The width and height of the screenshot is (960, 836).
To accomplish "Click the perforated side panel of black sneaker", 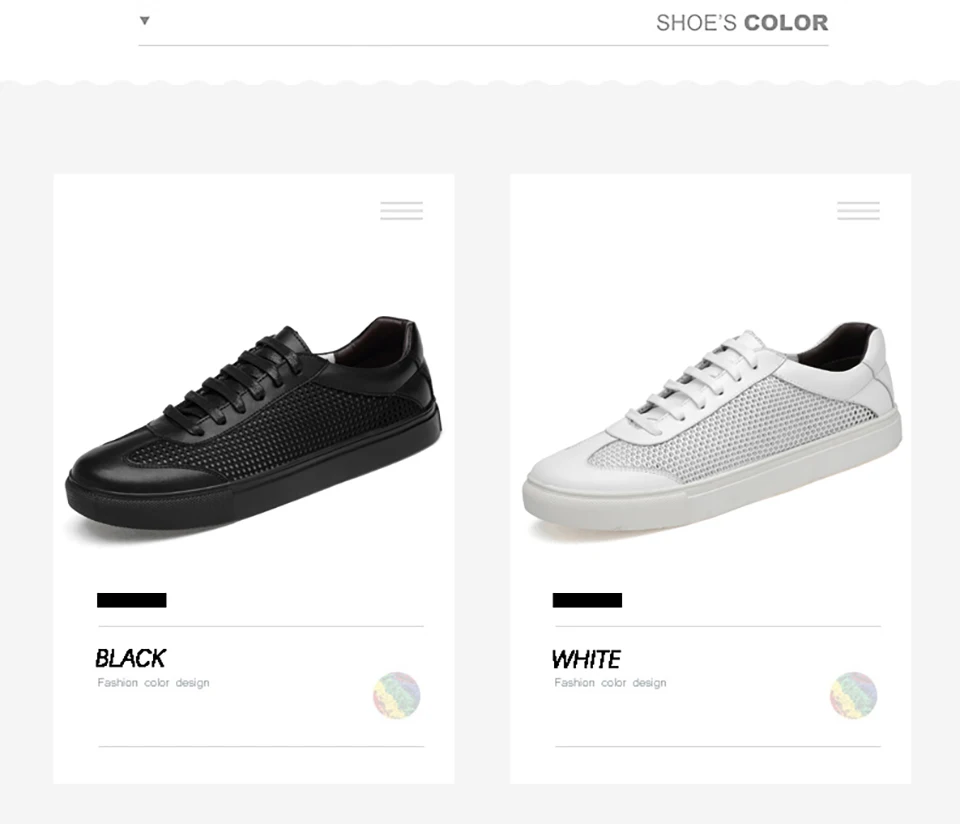I will [x=276, y=429].
